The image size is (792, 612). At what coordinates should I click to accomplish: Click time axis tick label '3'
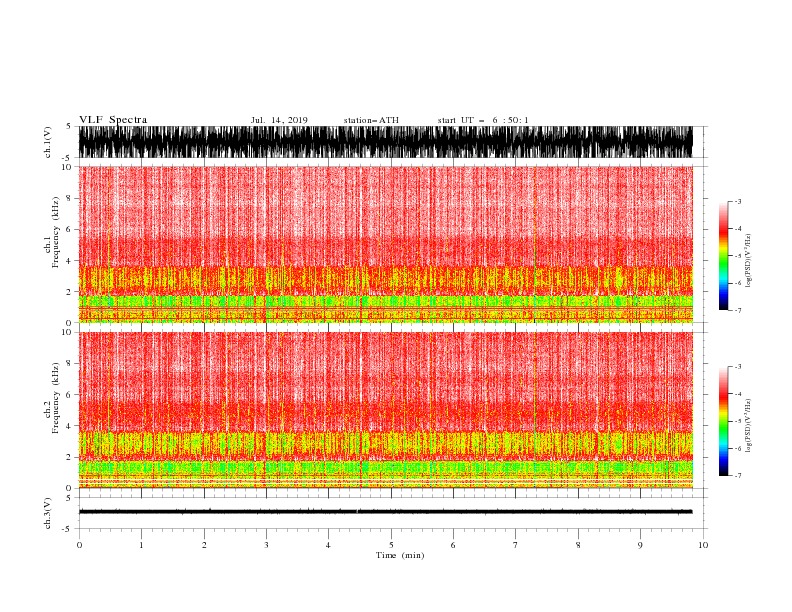(266, 545)
